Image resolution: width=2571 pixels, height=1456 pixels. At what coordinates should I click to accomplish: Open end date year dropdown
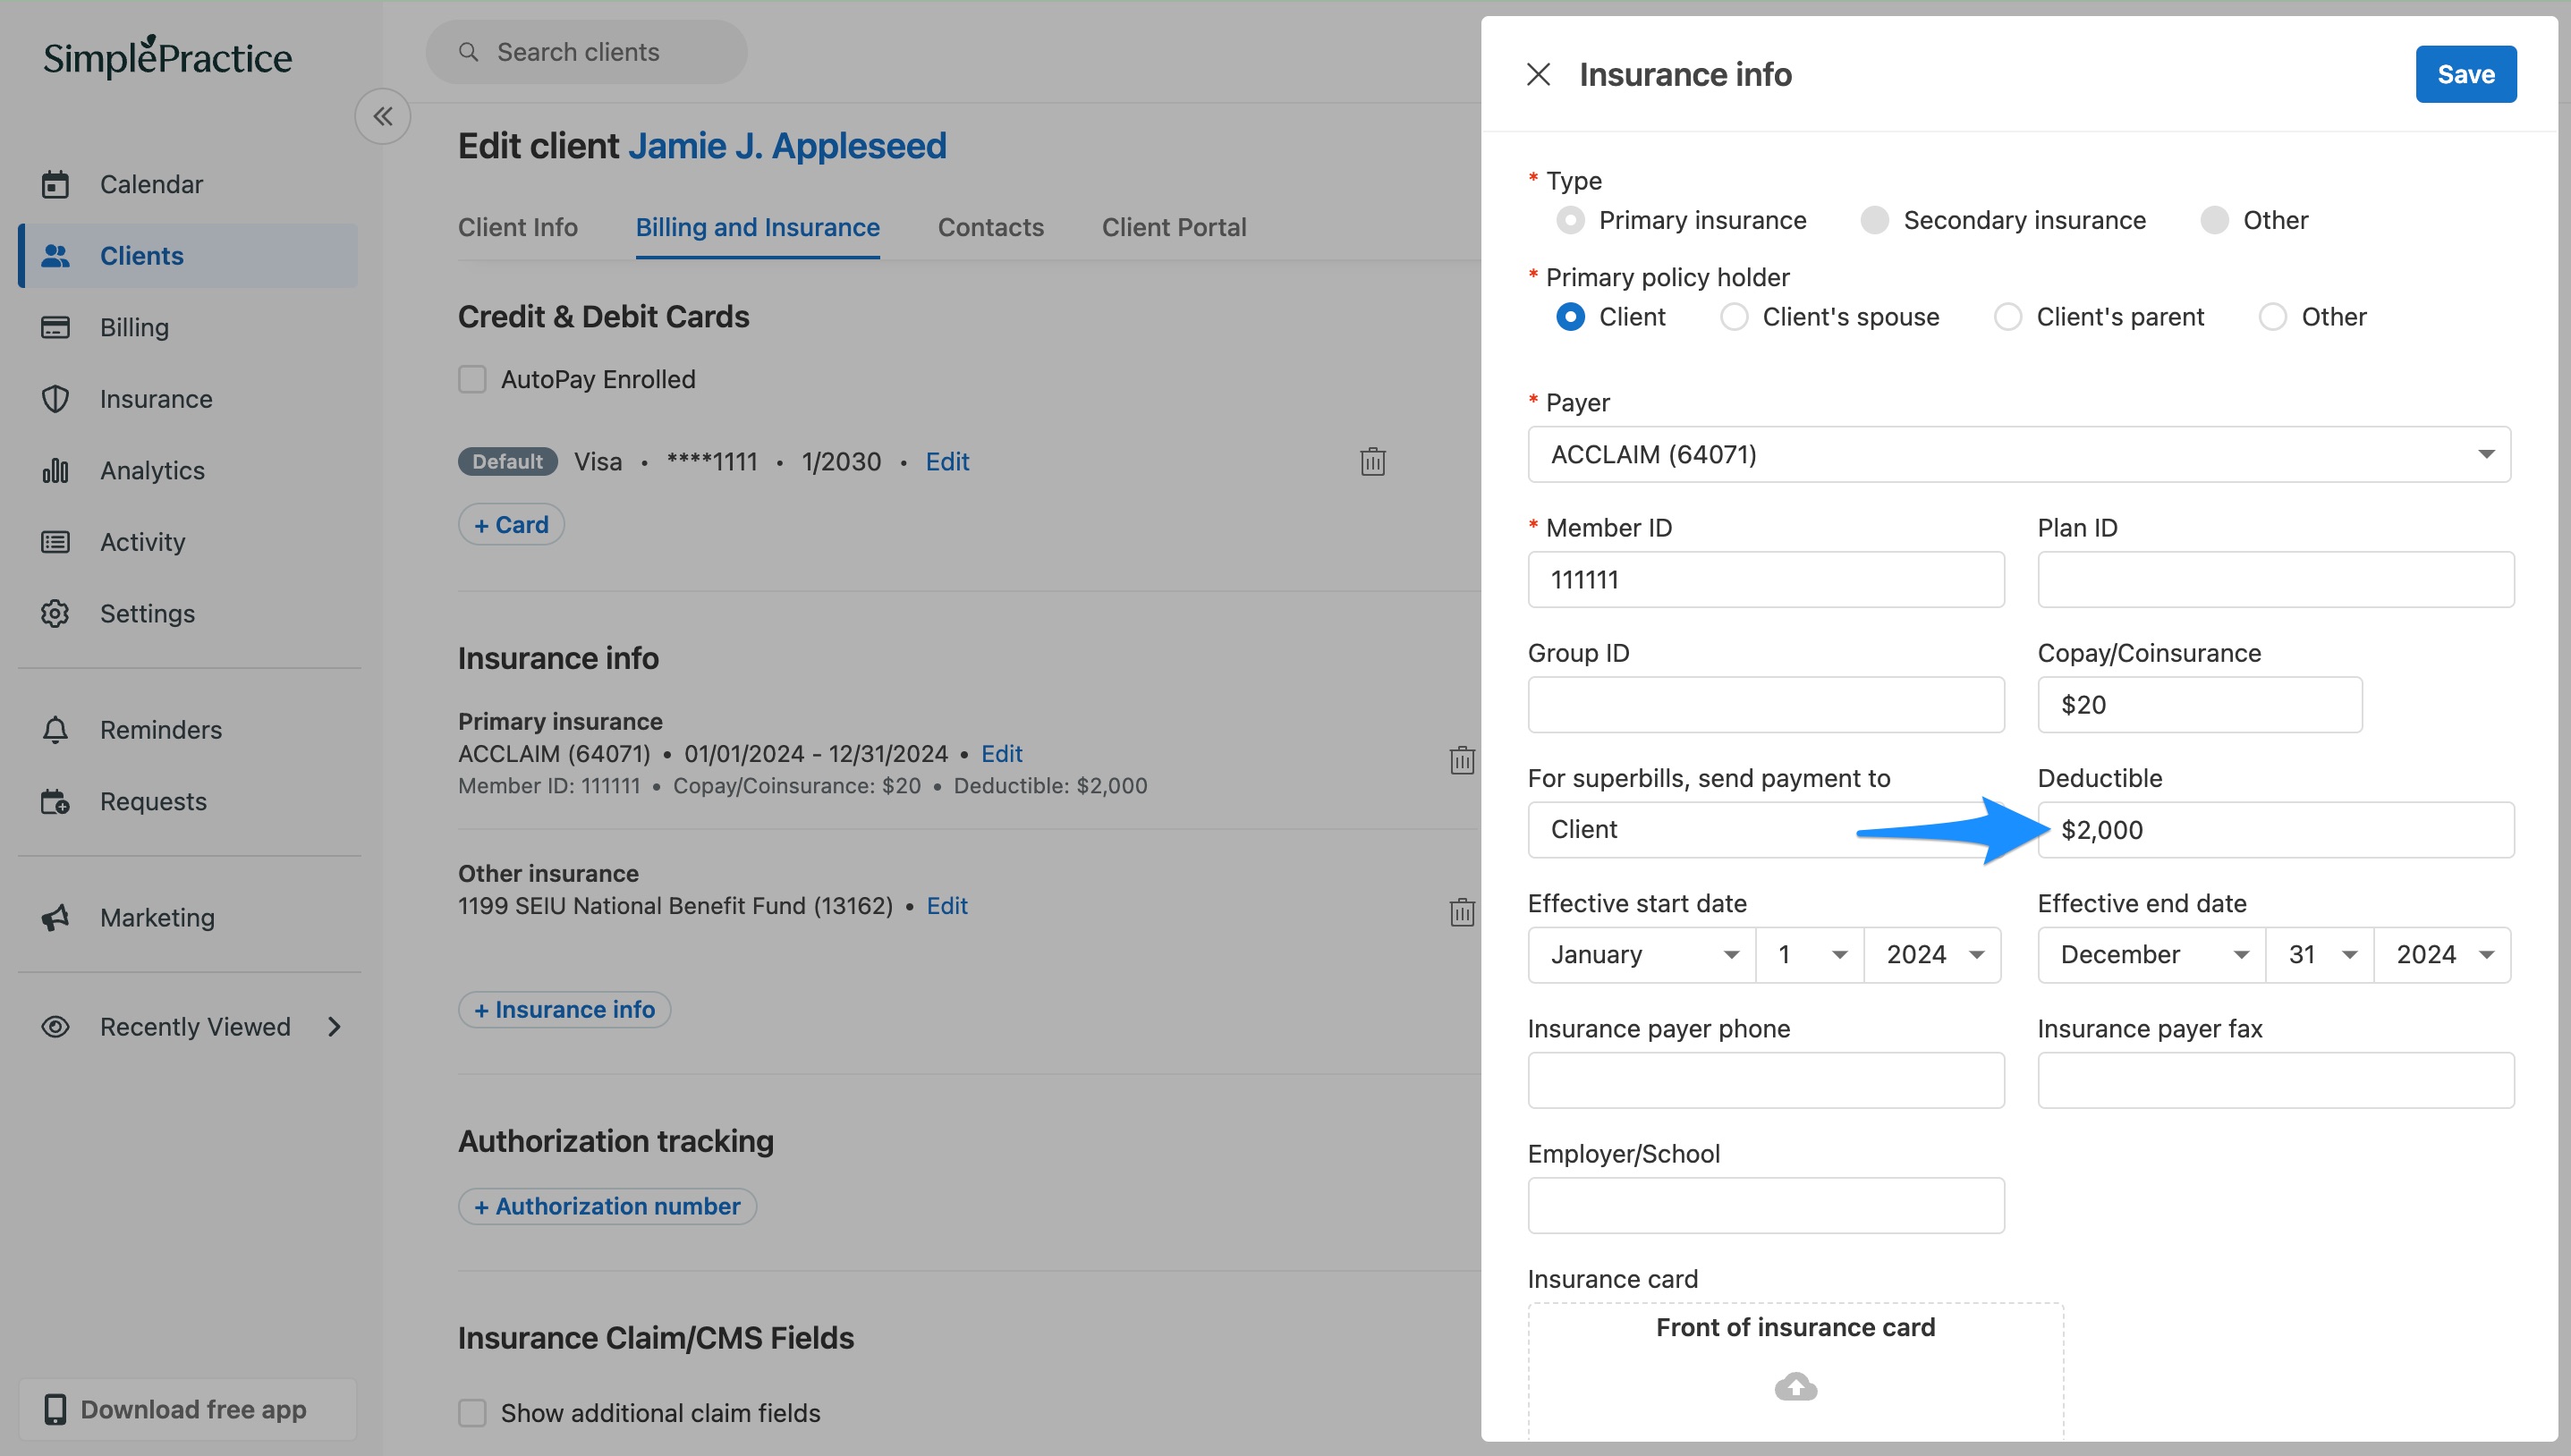[2442, 955]
